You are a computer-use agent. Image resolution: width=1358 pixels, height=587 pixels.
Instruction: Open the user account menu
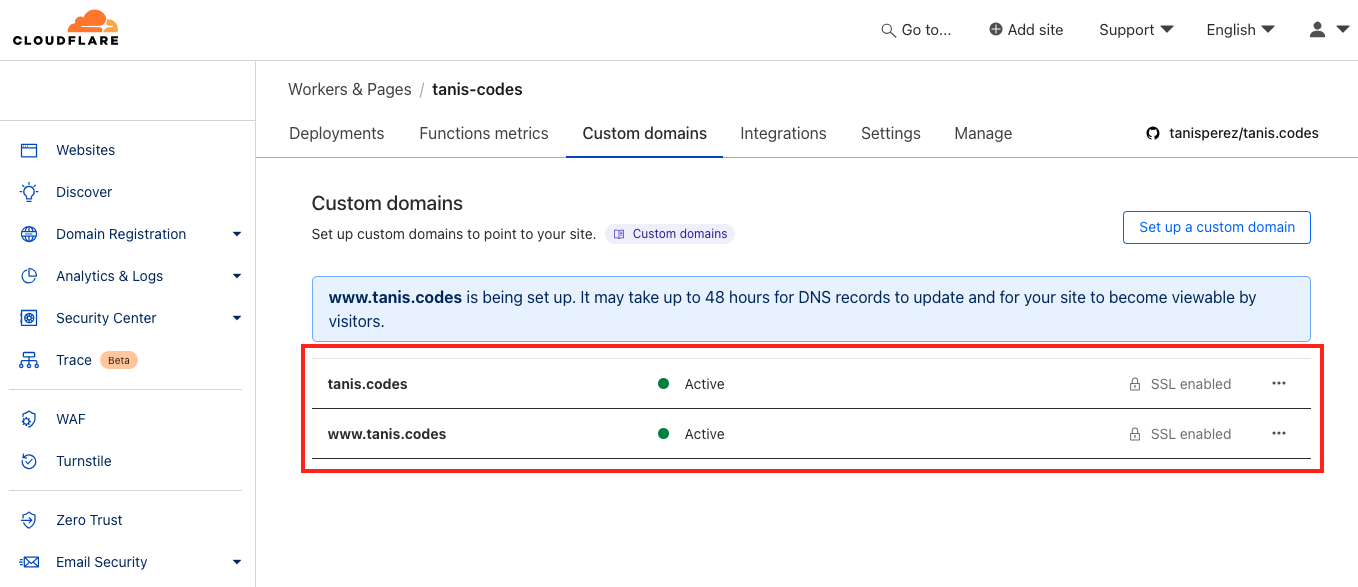1329,30
